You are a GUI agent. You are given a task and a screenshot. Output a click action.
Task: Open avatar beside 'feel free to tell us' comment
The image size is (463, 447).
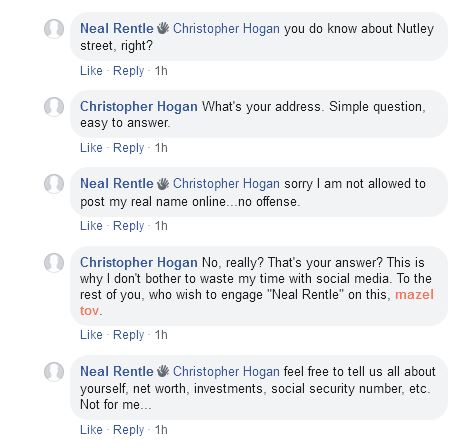[x=54, y=372]
